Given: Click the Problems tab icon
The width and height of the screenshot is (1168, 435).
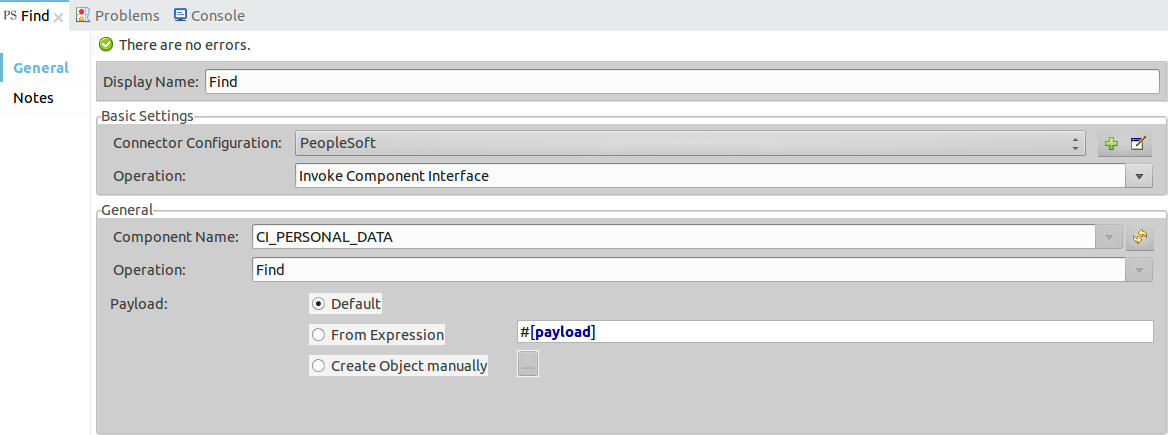Looking at the screenshot, I should coord(83,15).
